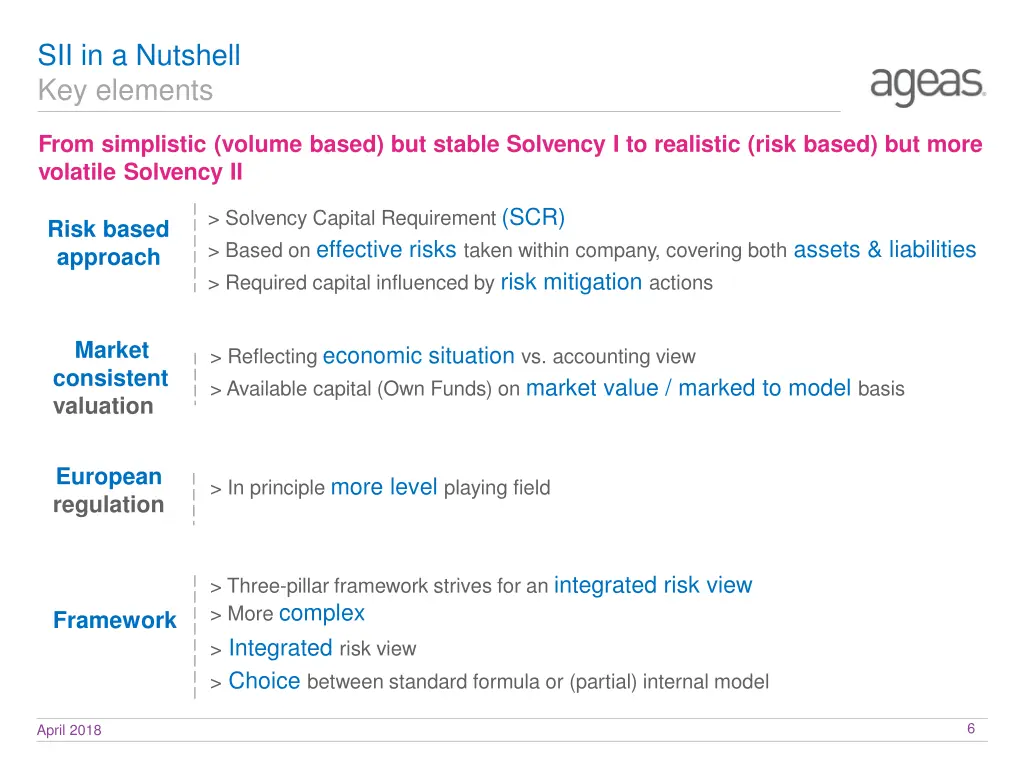Click the 'Key elements' subtitle
This screenshot has width=1024, height=768.
[x=125, y=91]
